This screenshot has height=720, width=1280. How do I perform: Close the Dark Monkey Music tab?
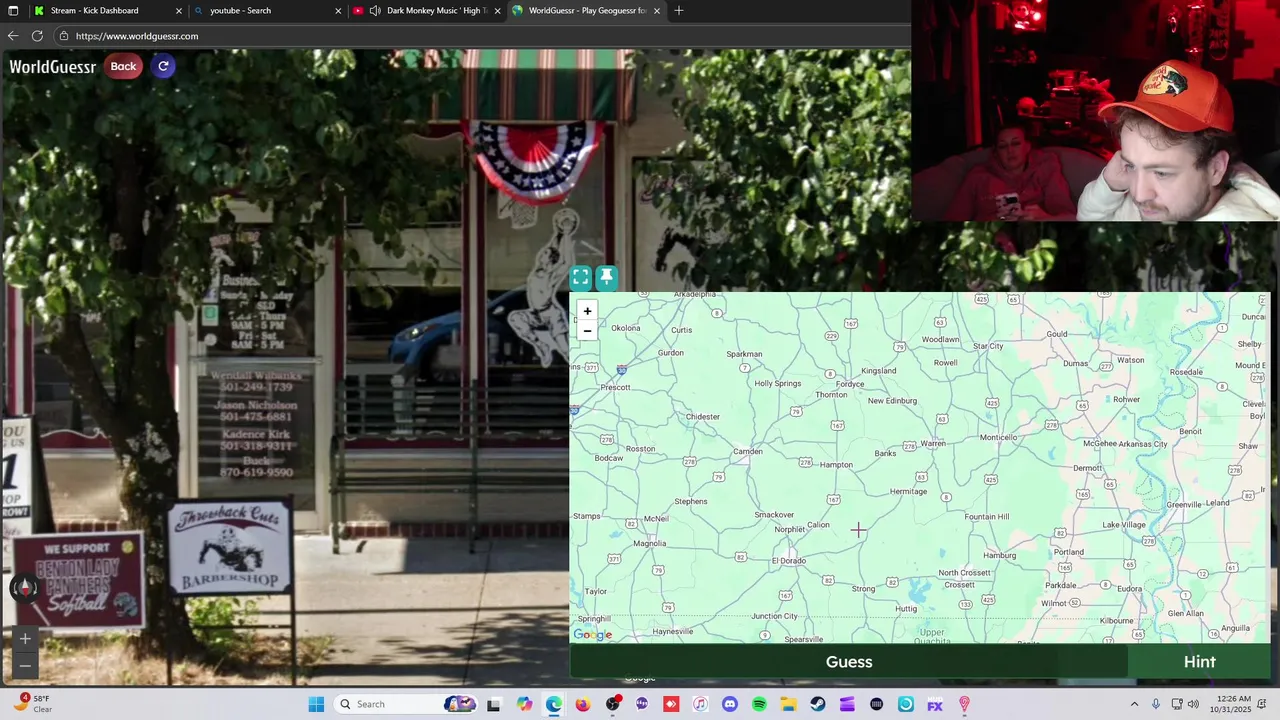(497, 11)
